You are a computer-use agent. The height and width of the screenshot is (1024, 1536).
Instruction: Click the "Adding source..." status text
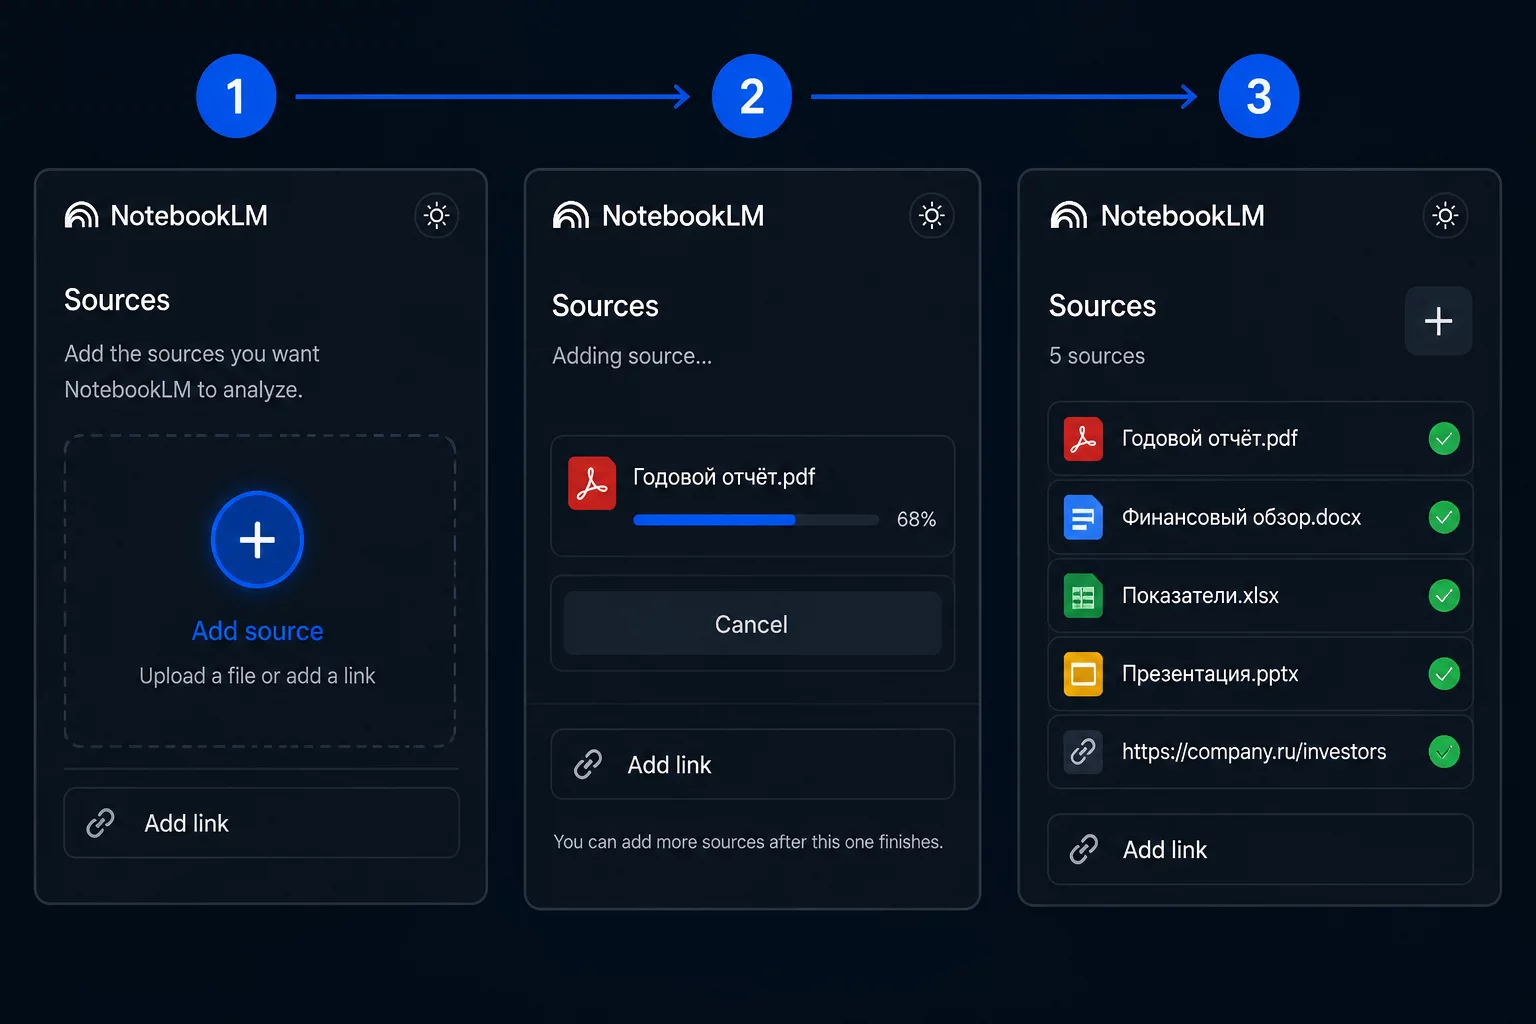pos(632,356)
